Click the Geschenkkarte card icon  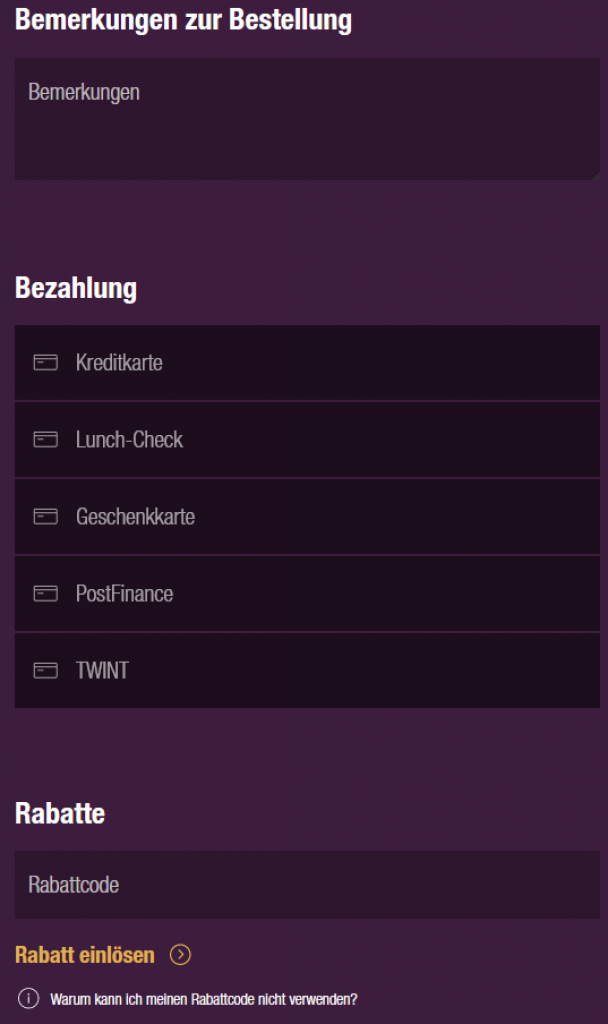45,517
